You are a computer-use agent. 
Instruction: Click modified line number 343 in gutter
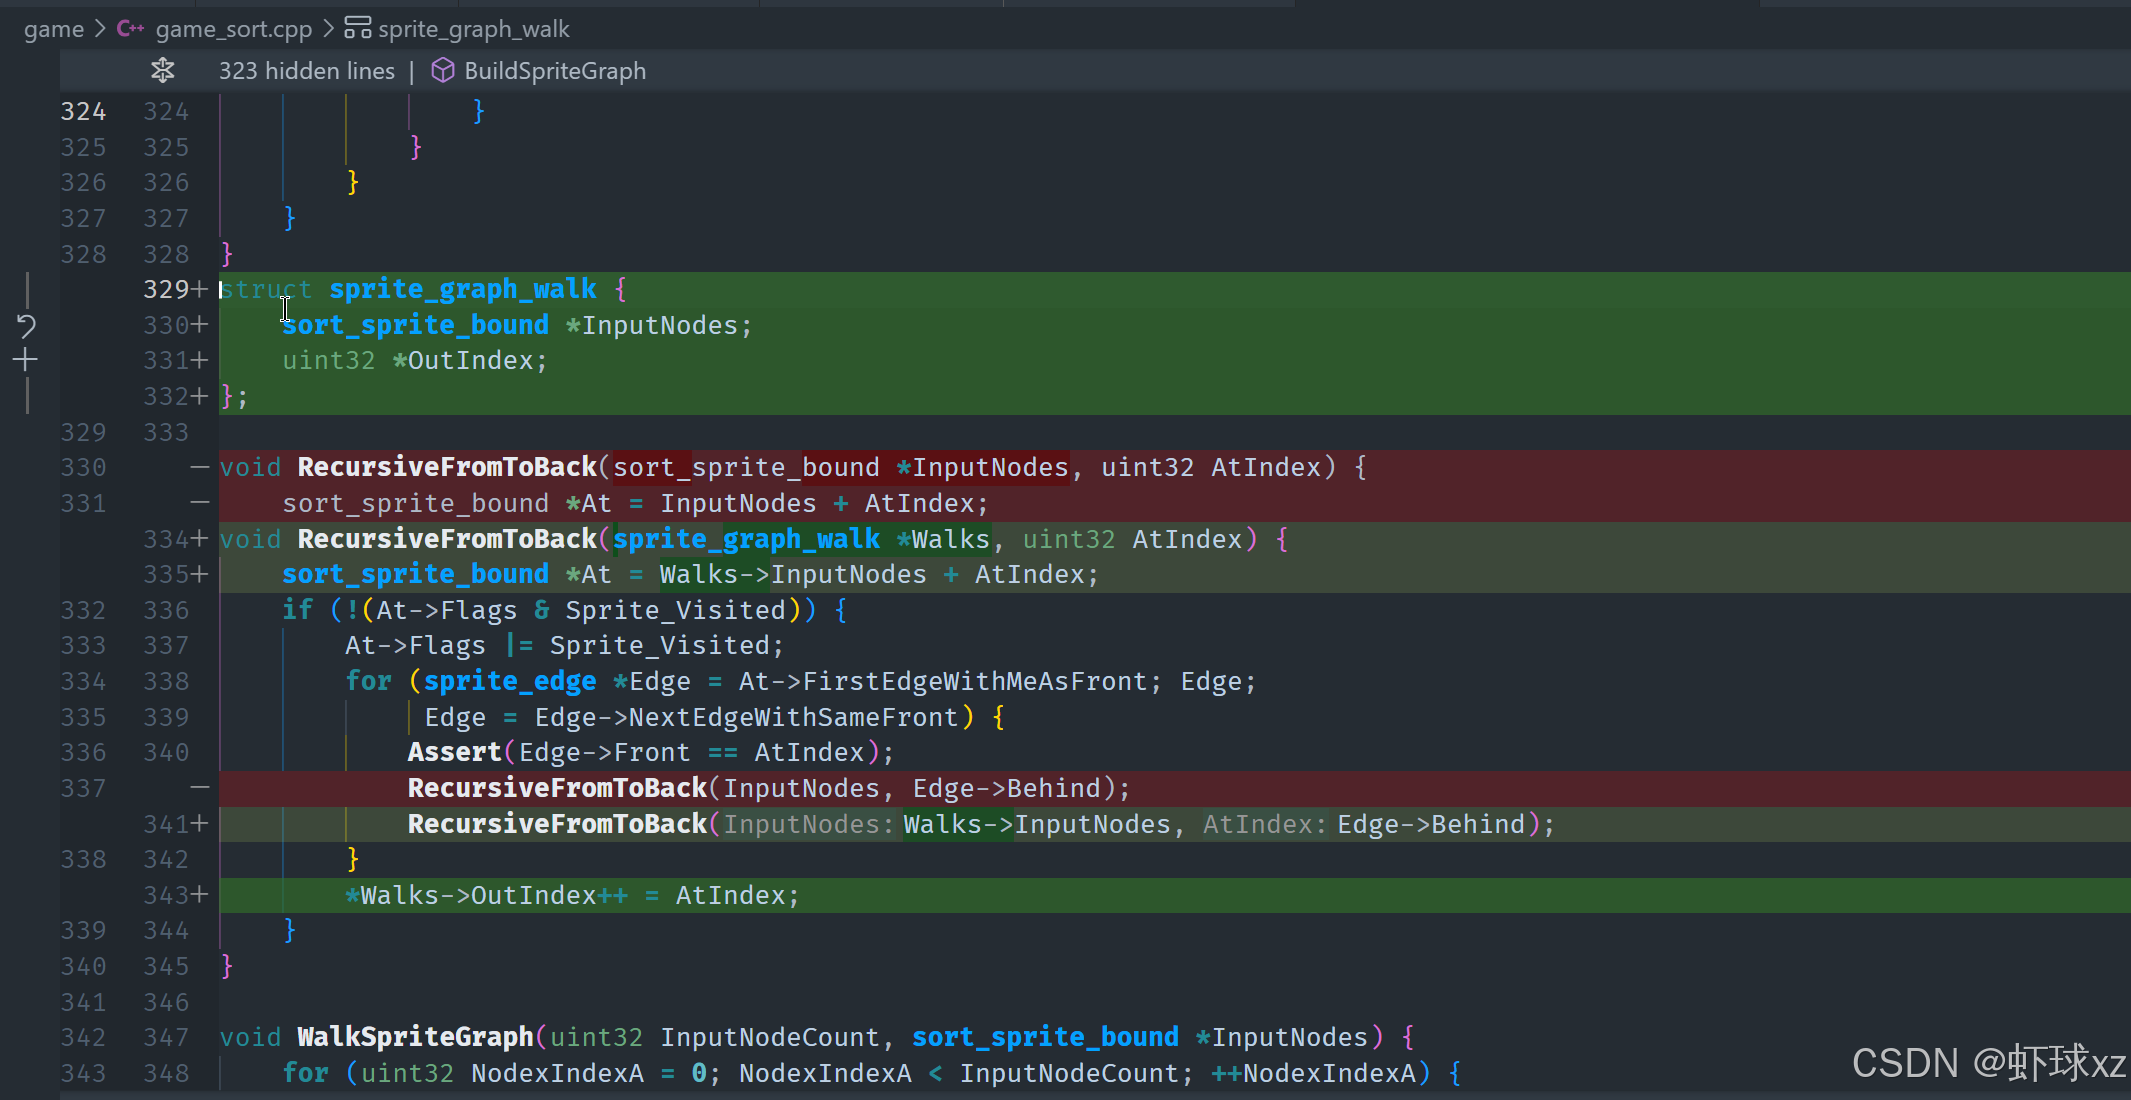coord(165,895)
